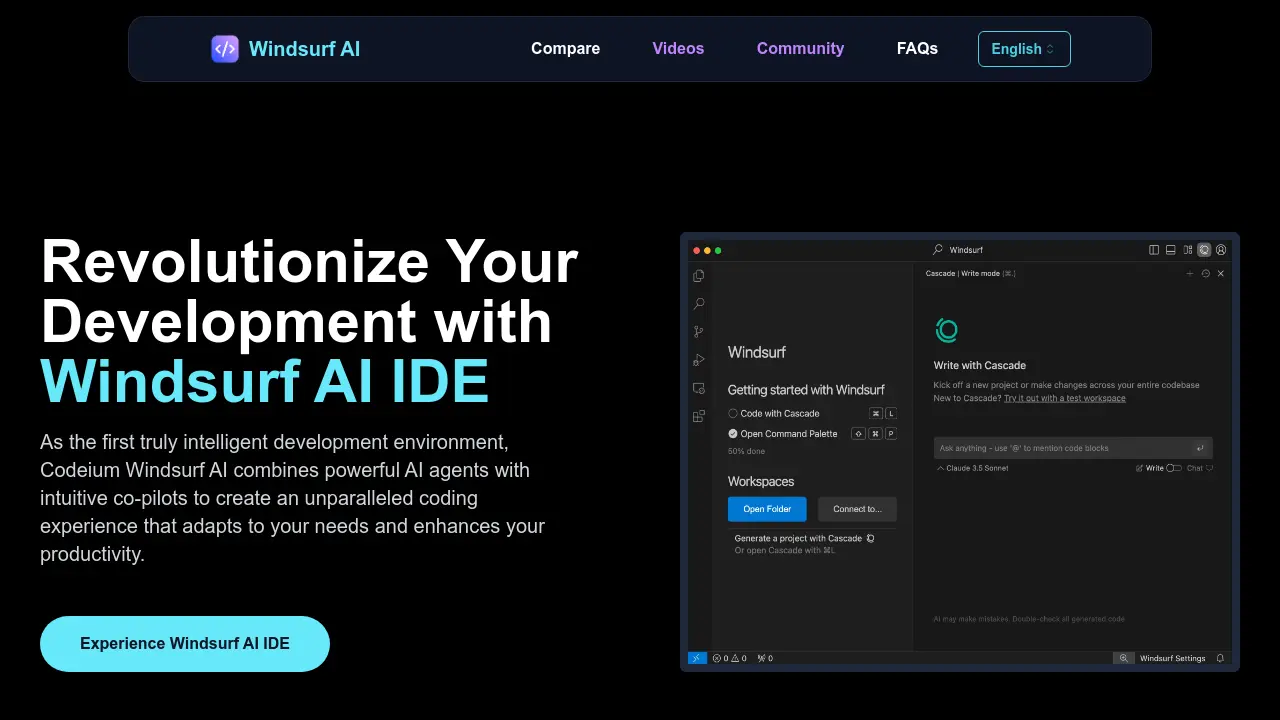Click the green Cascade logo in the panel
1280x720 pixels.
pos(946,330)
